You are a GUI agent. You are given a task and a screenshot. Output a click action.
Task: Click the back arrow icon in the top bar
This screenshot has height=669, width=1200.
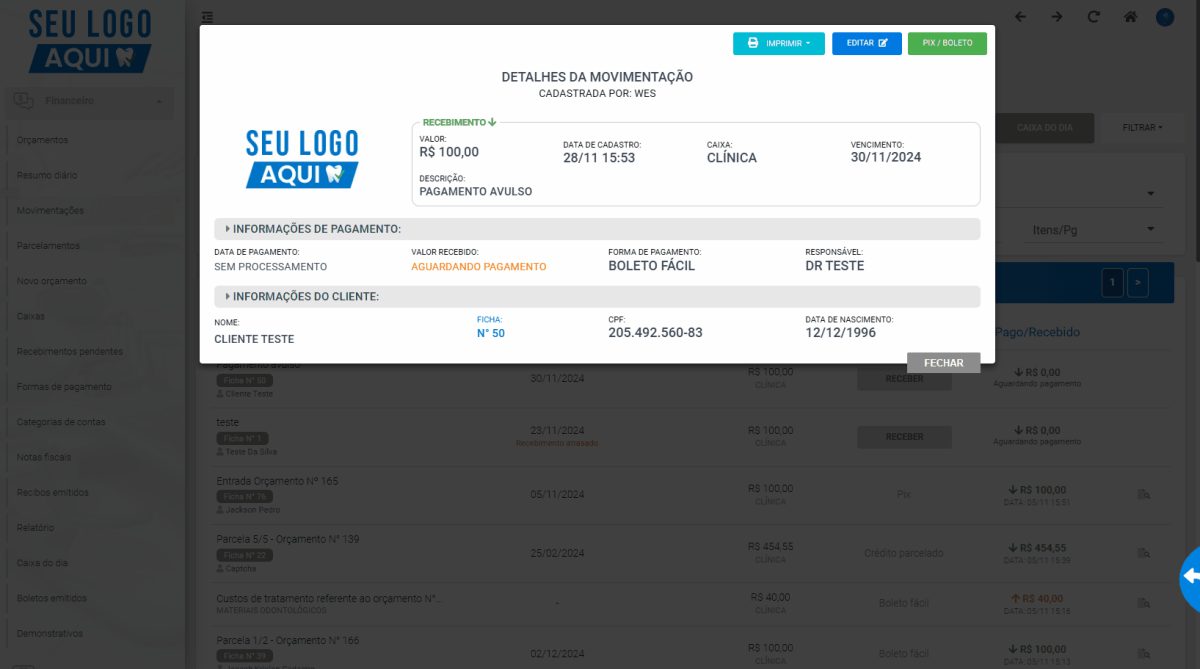1020,17
